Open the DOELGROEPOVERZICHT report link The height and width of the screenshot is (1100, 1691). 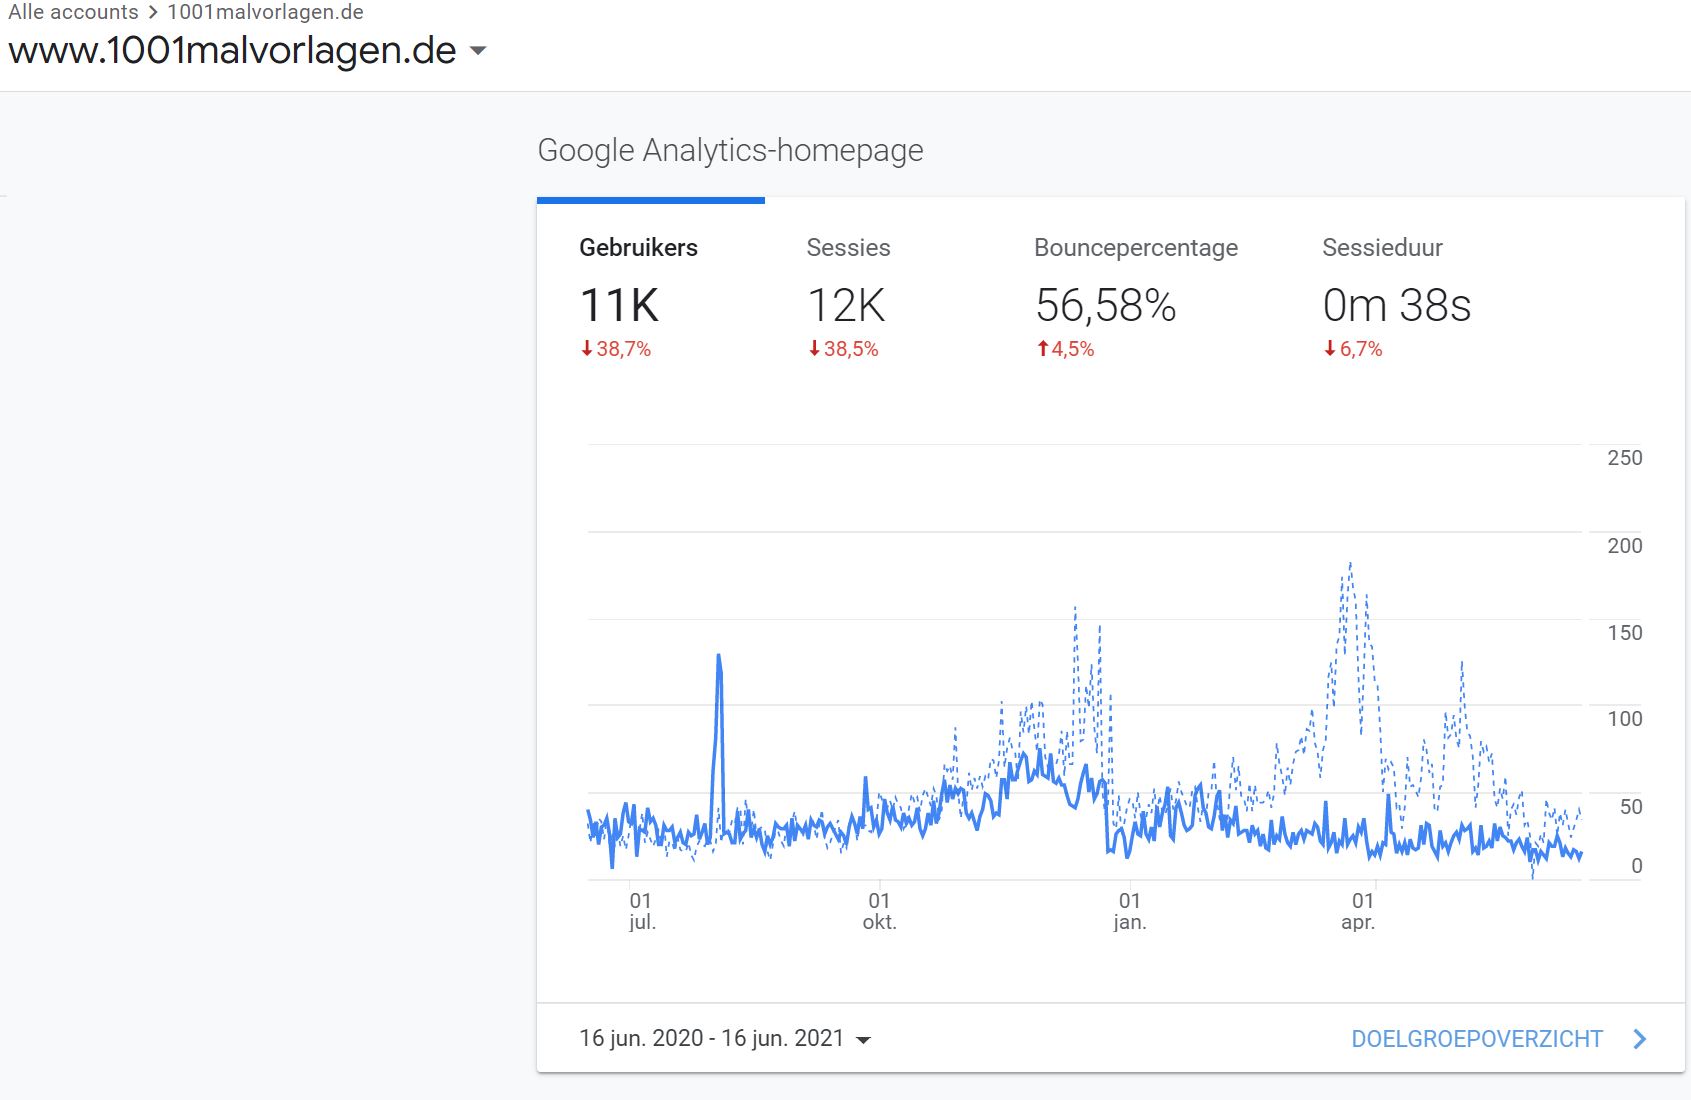click(x=1476, y=1039)
